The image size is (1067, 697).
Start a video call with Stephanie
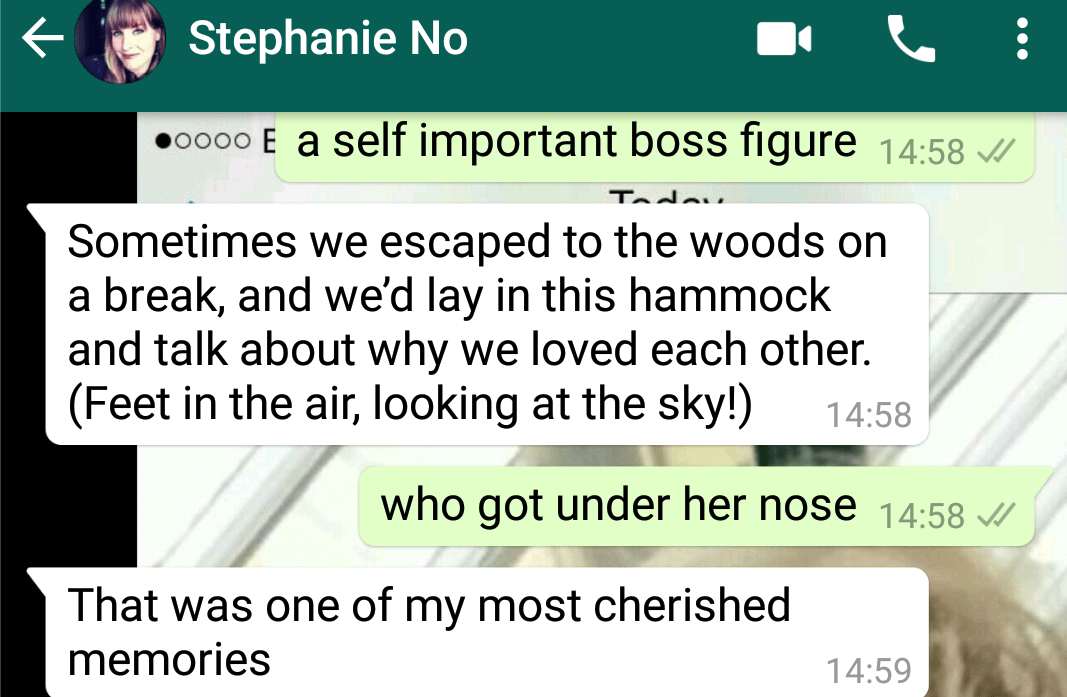pos(784,39)
